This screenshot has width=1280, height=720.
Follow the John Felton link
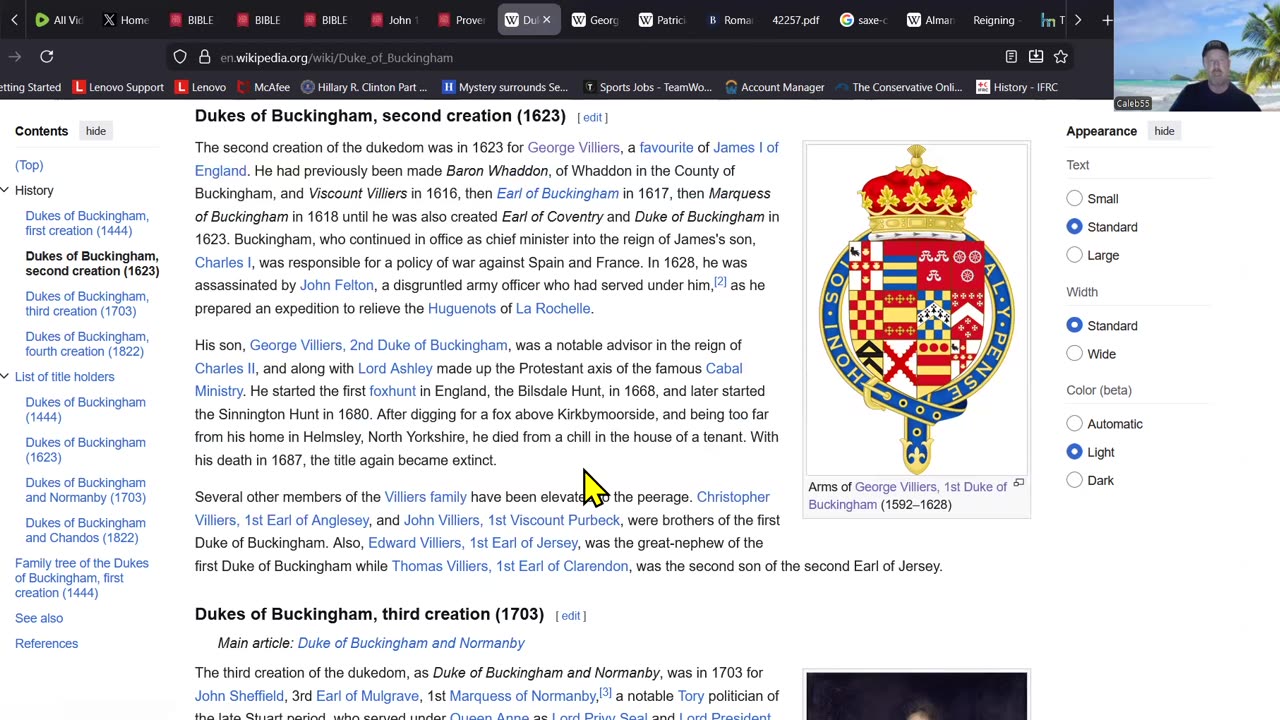tap(337, 285)
